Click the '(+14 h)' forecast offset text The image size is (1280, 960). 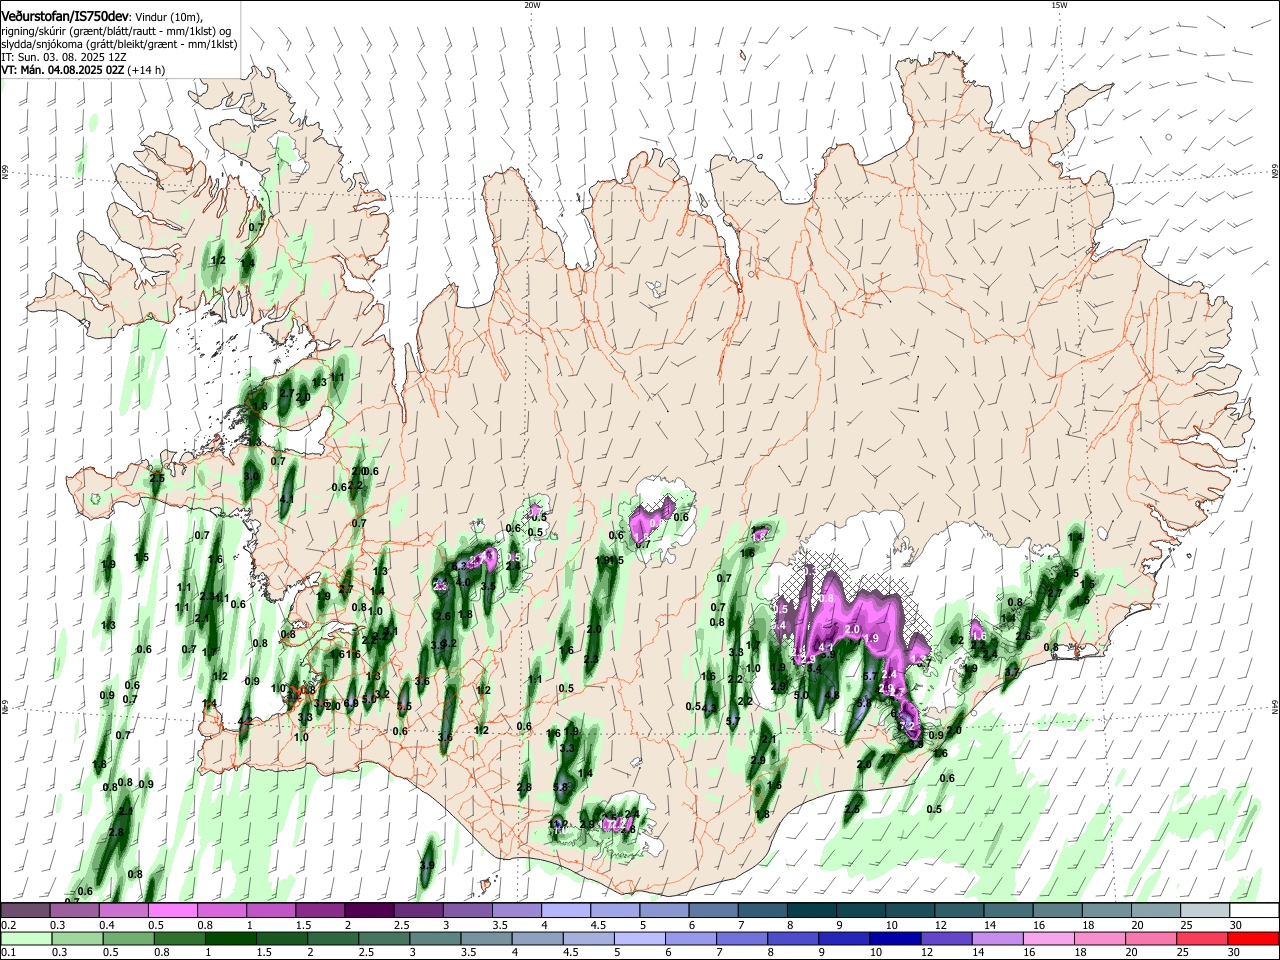(147, 70)
